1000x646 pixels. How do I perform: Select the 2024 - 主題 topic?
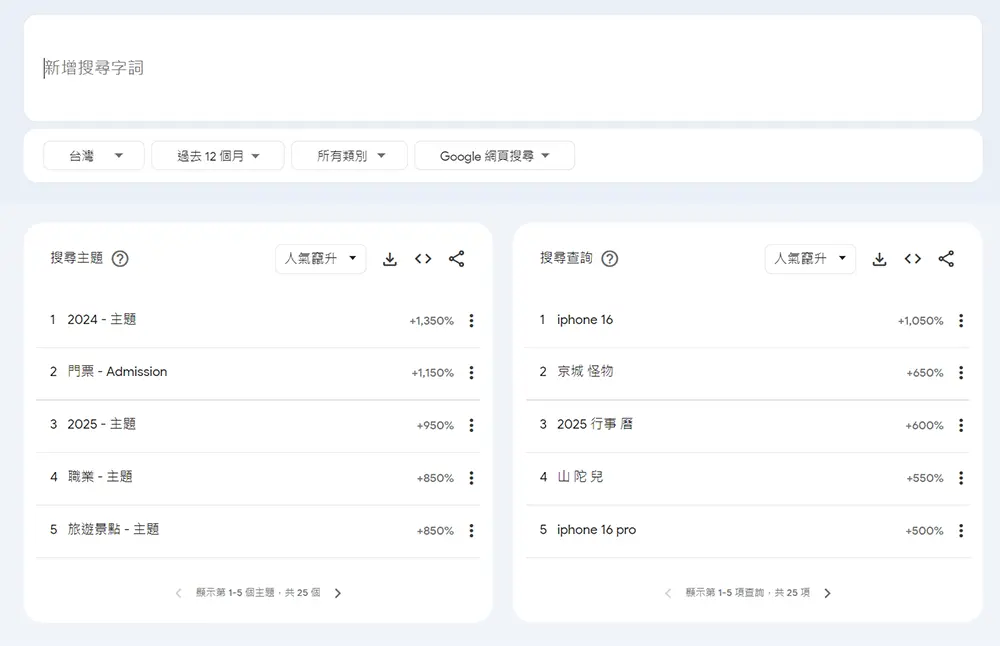[x=102, y=319]
